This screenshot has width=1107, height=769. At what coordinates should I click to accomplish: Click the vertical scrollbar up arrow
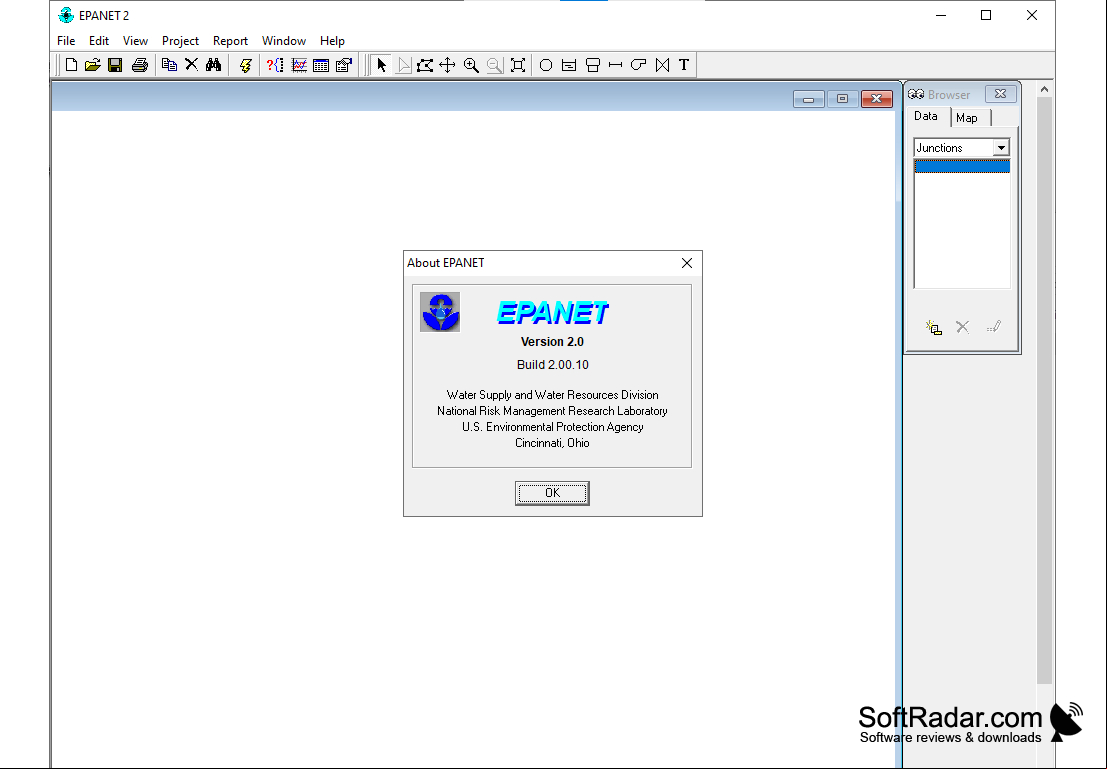[1044, 90]
